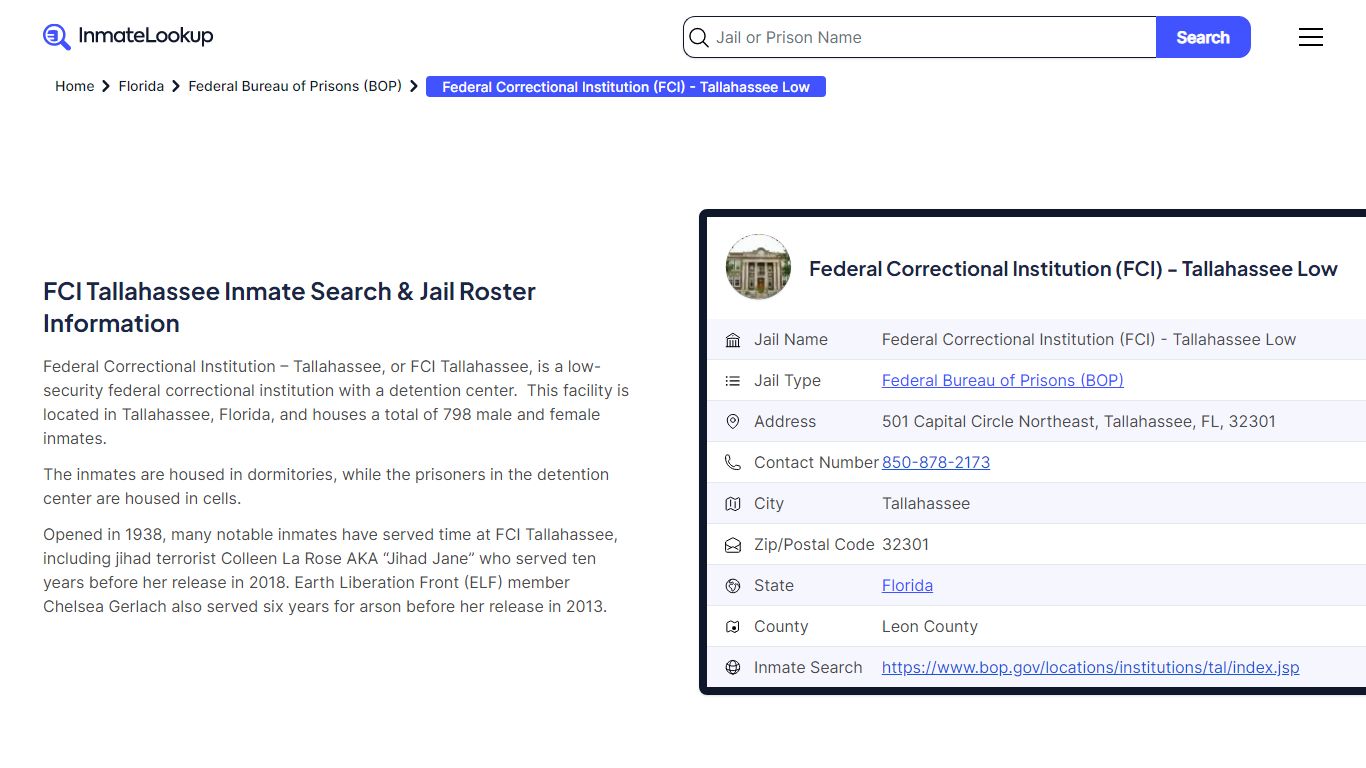Click the County icon

pos(733,627)
